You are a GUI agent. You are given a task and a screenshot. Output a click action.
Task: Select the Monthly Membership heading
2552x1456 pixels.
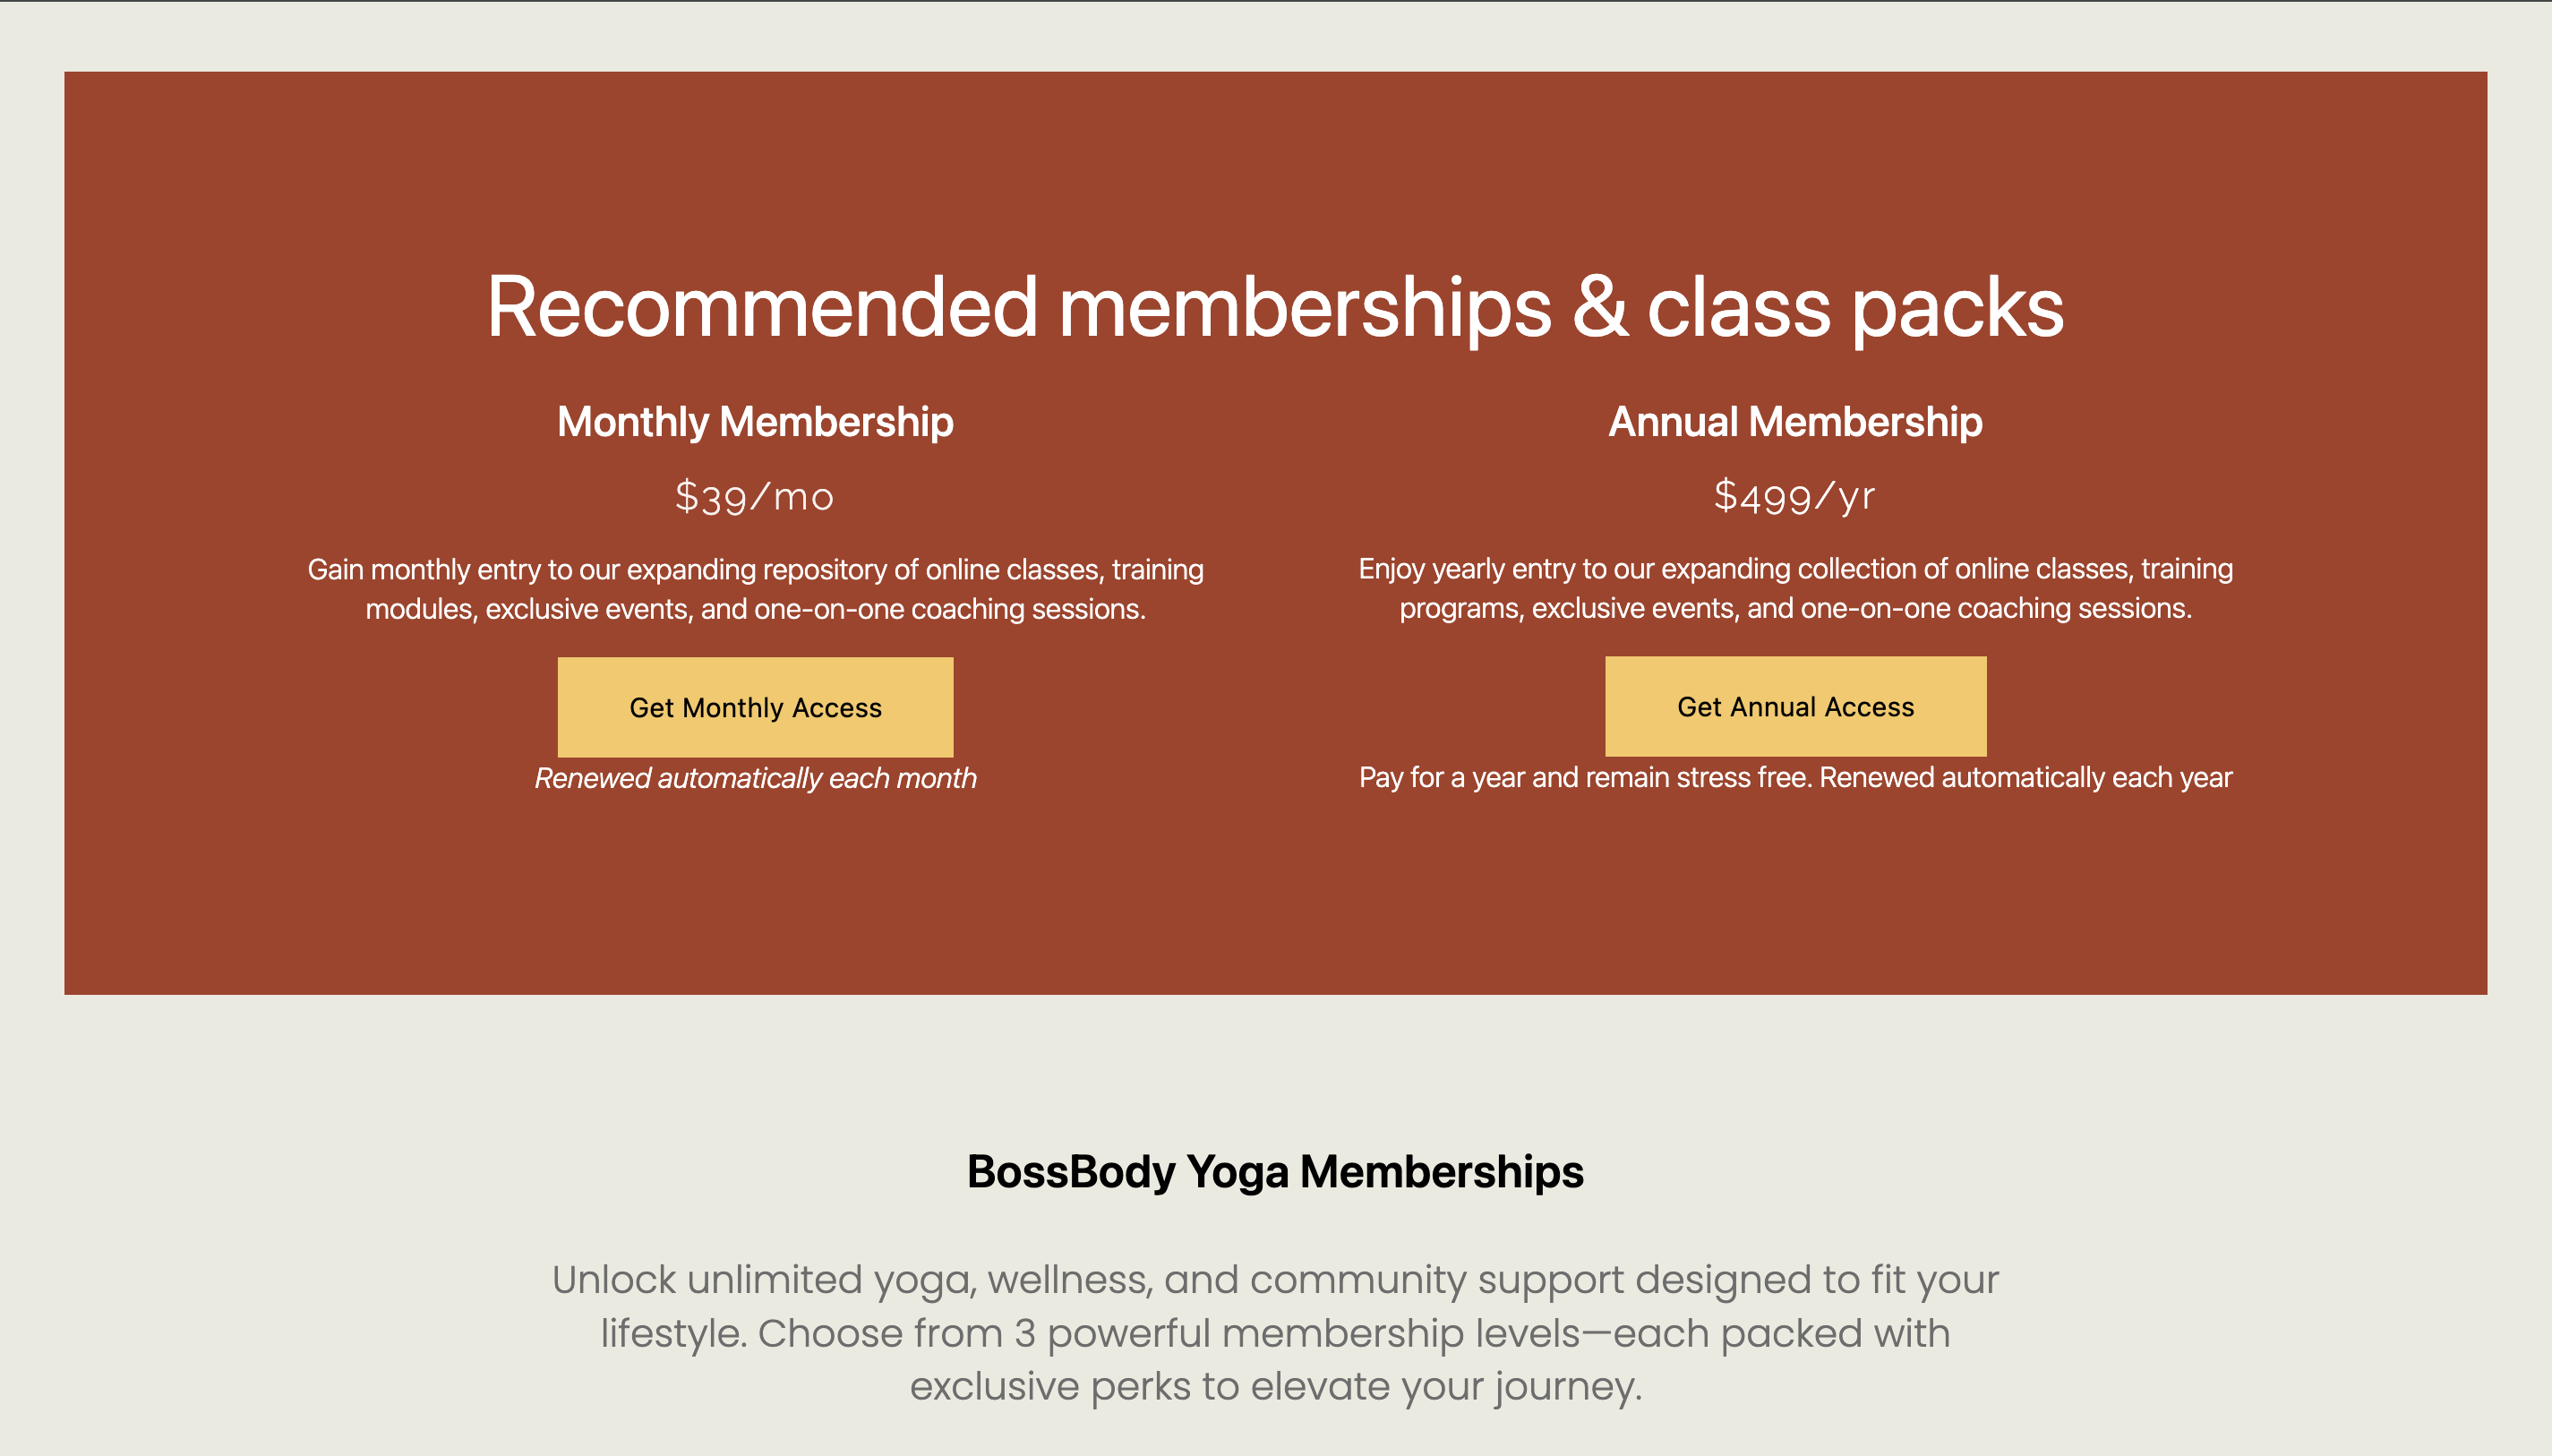755,422
